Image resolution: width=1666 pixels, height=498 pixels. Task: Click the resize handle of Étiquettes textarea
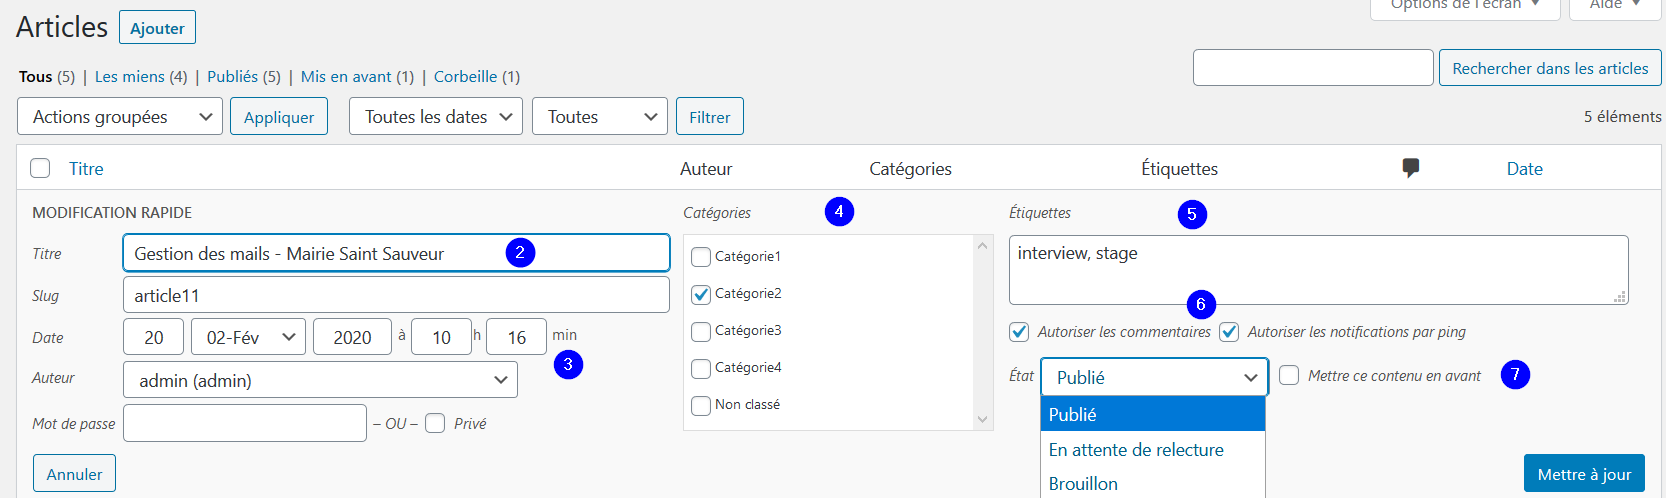[1620, 296]
